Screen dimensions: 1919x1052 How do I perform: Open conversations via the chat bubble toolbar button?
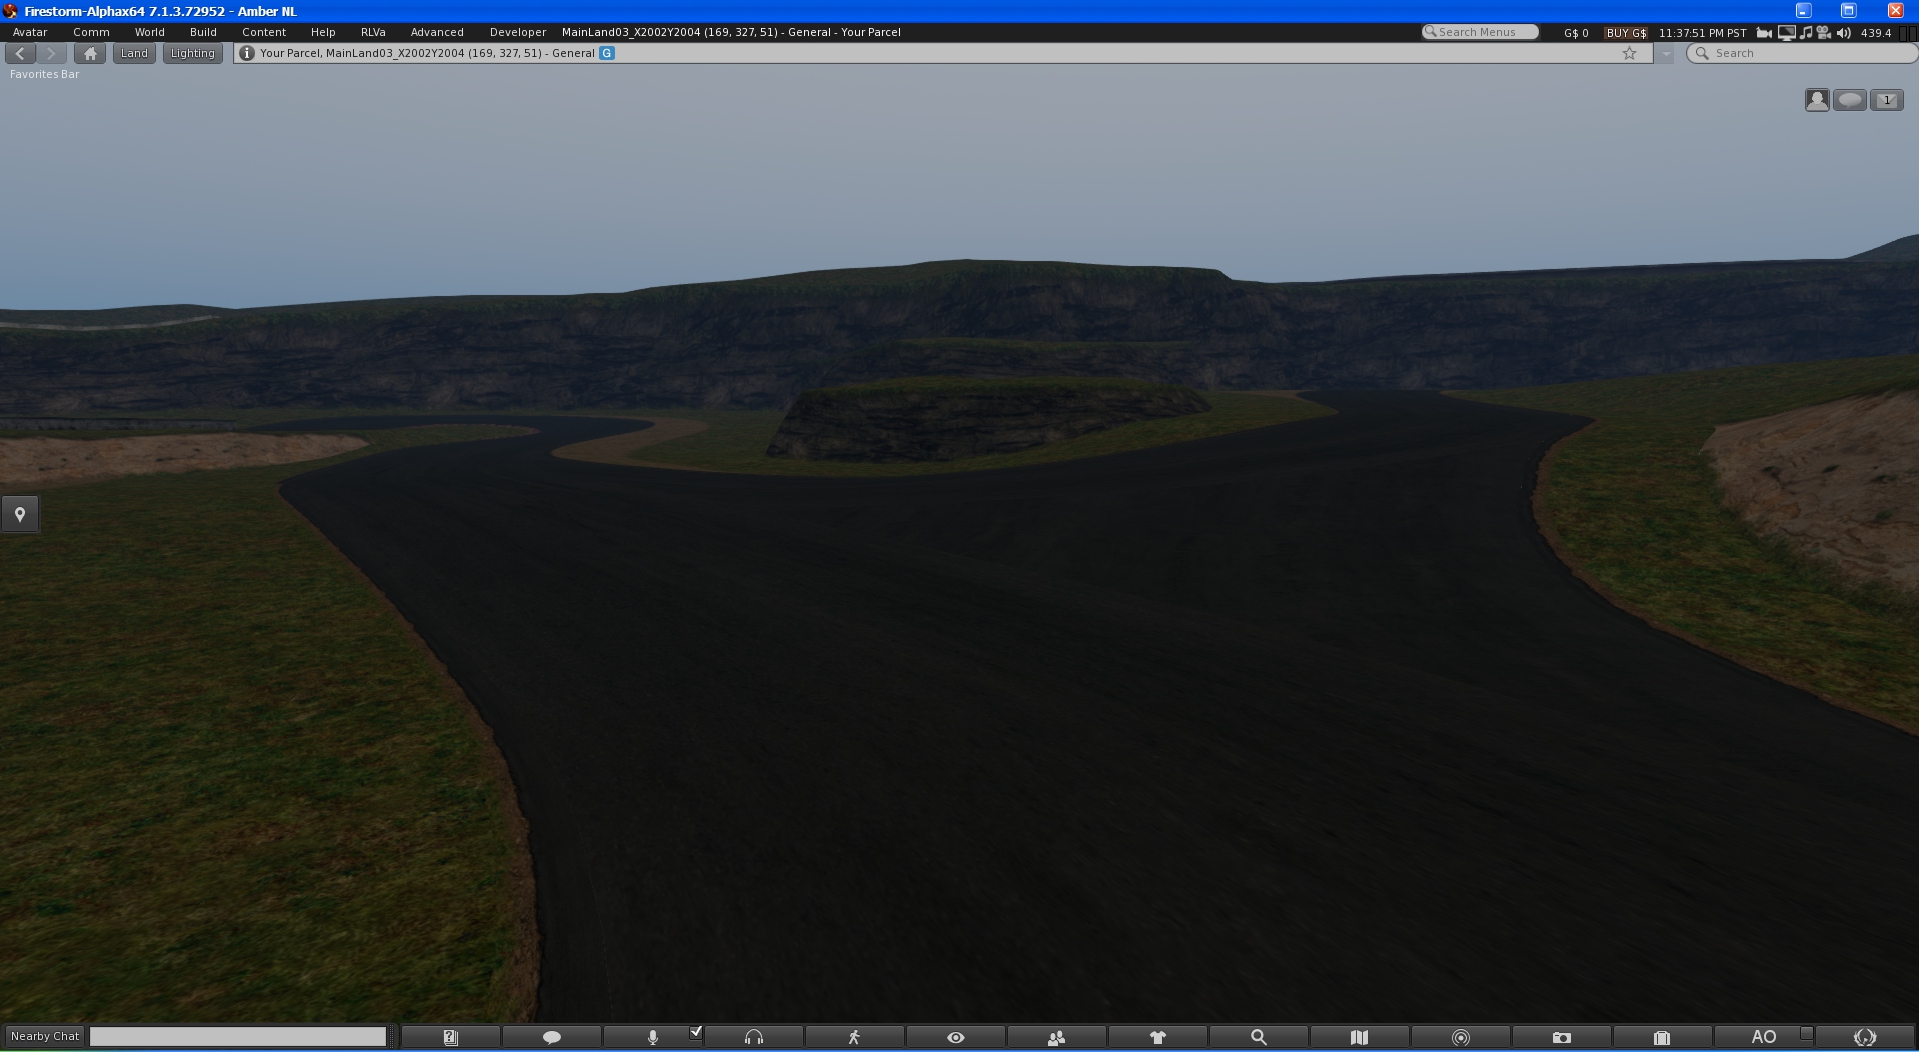(x=551, y=1037)
